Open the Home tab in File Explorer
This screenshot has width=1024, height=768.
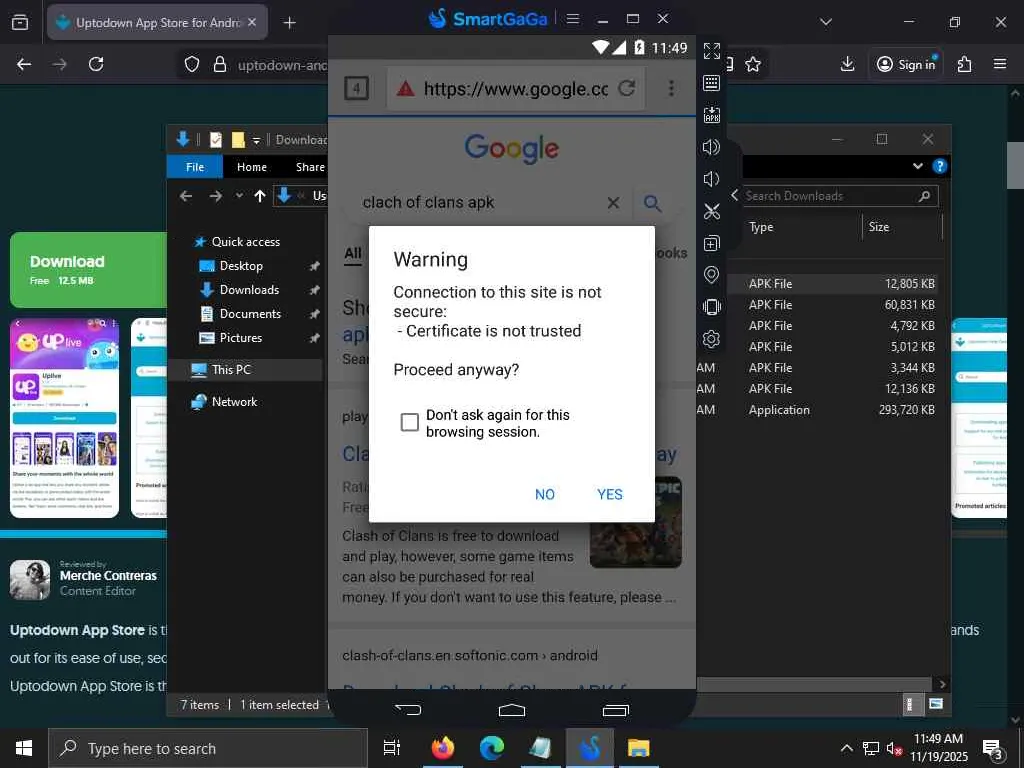(x=251, y=167)
